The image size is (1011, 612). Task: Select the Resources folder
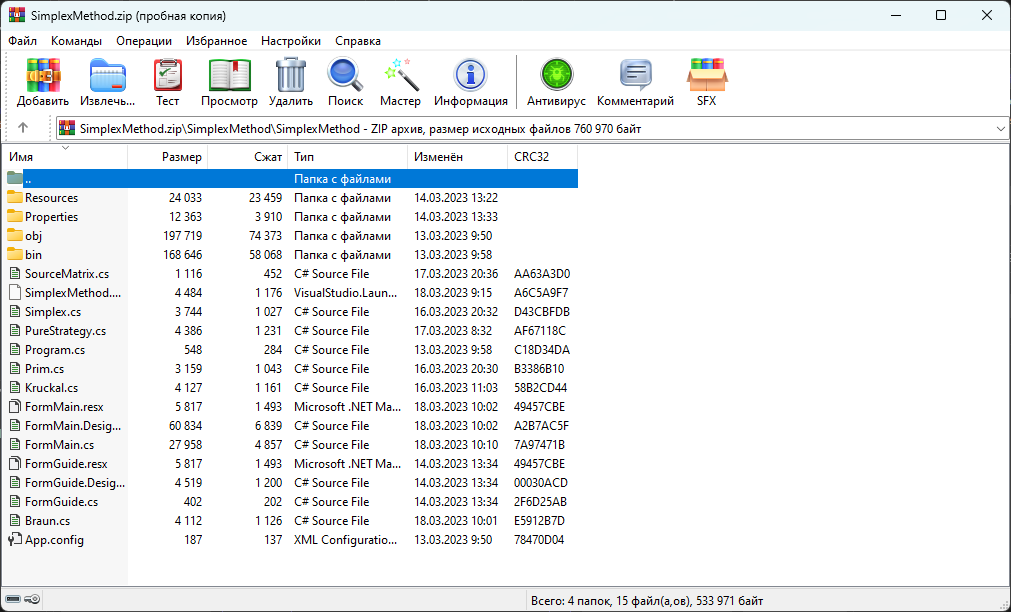(x=51, y=198)
